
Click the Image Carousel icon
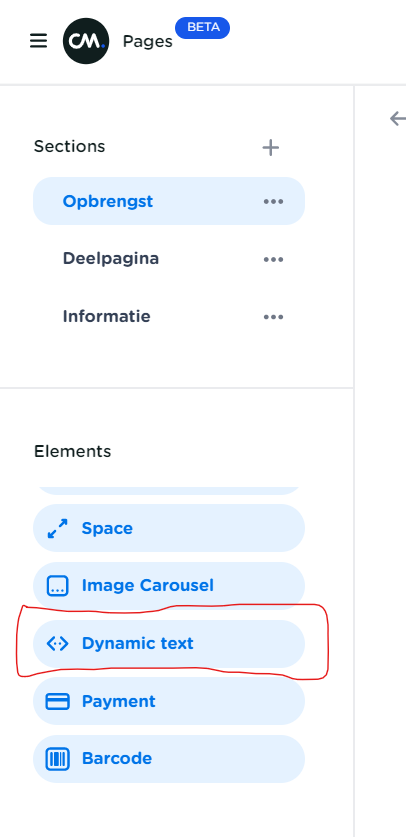click(58, 586)
